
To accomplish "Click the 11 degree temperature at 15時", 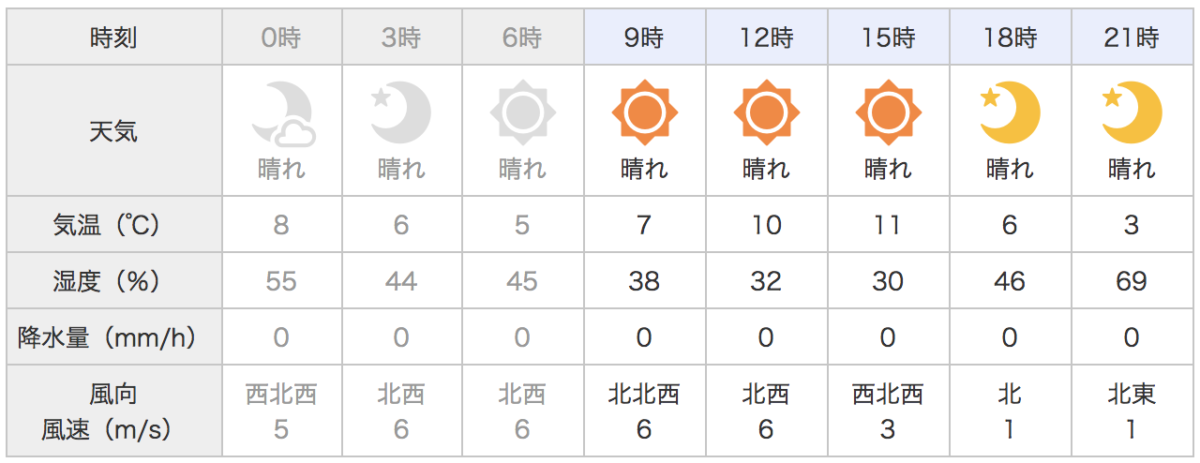I will (888, 225).
